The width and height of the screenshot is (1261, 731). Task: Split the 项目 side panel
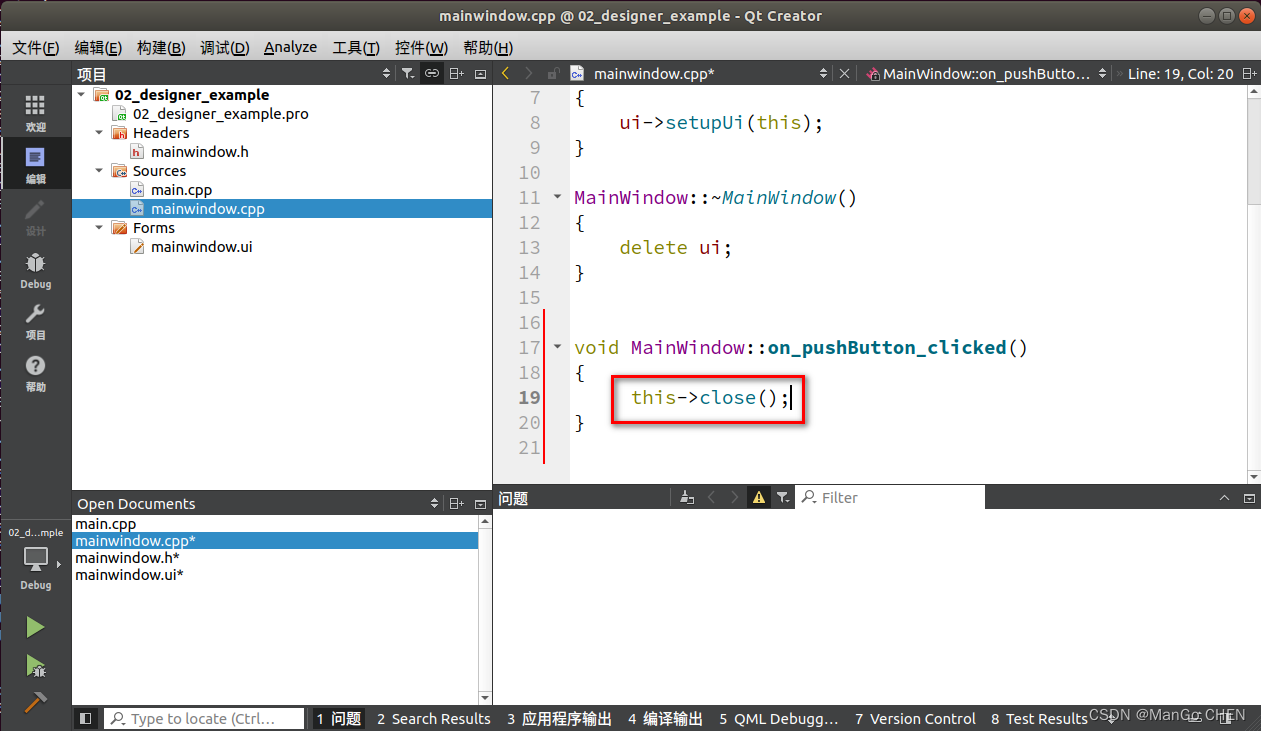click(x=456, y=73)
